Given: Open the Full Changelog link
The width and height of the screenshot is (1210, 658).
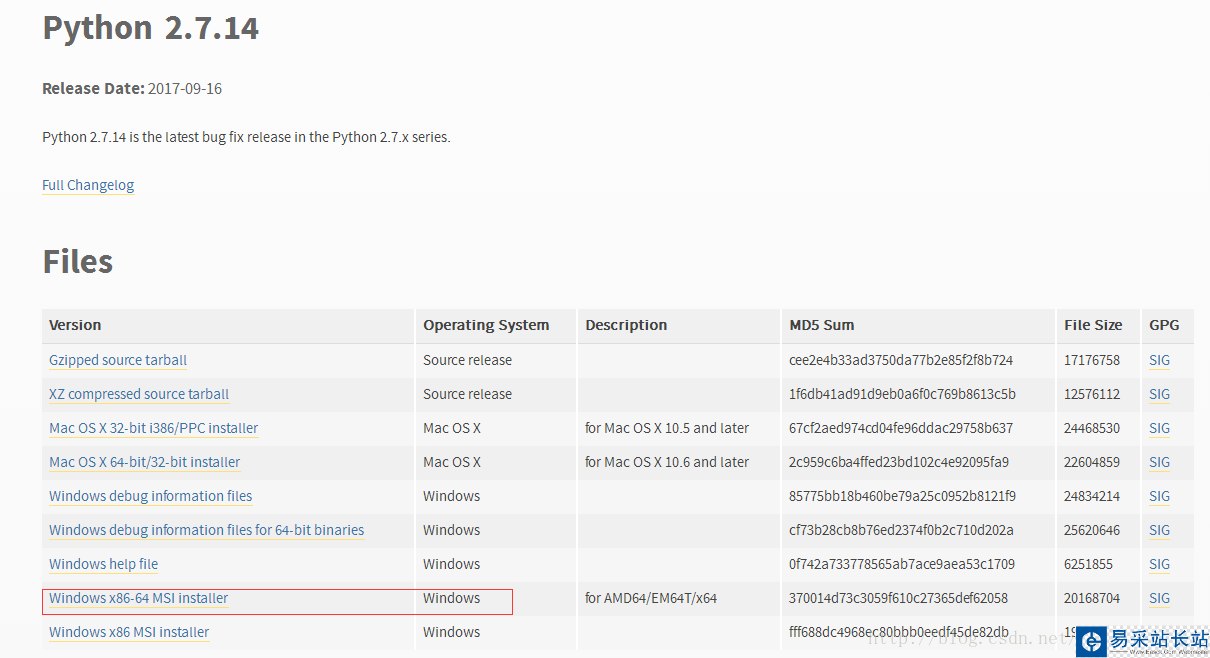Looking at the screenshot, I should click(x=88, y=185).
